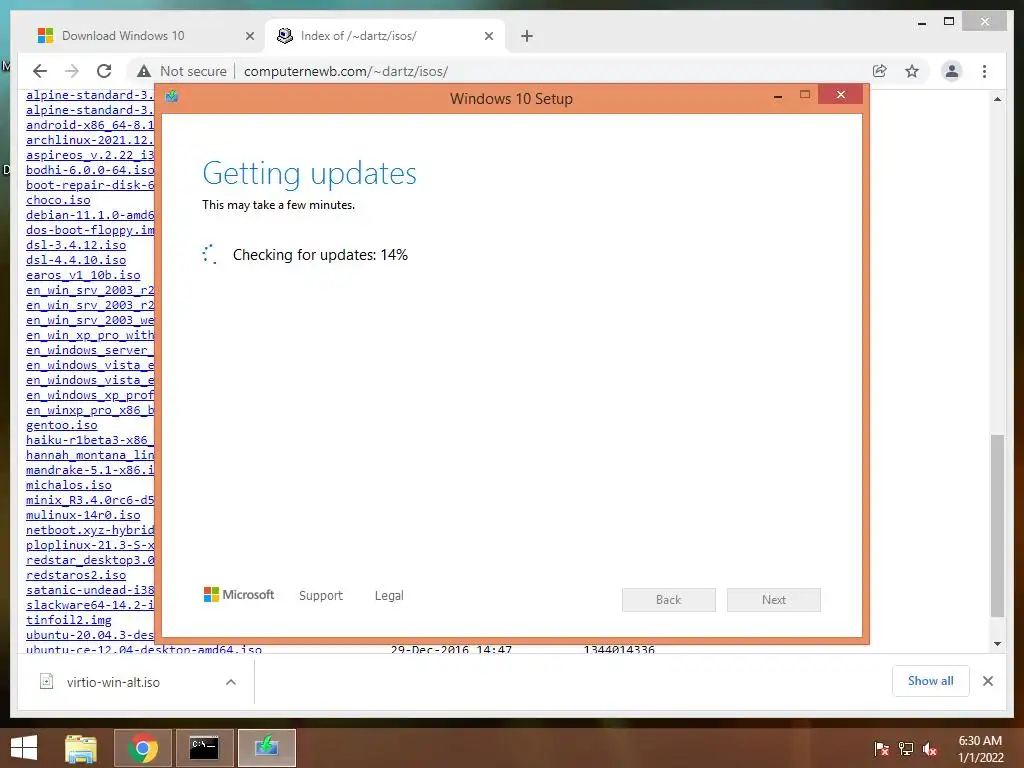Click the address bar URL computernewb.com

pyautogui.click(x=345, y=71)
